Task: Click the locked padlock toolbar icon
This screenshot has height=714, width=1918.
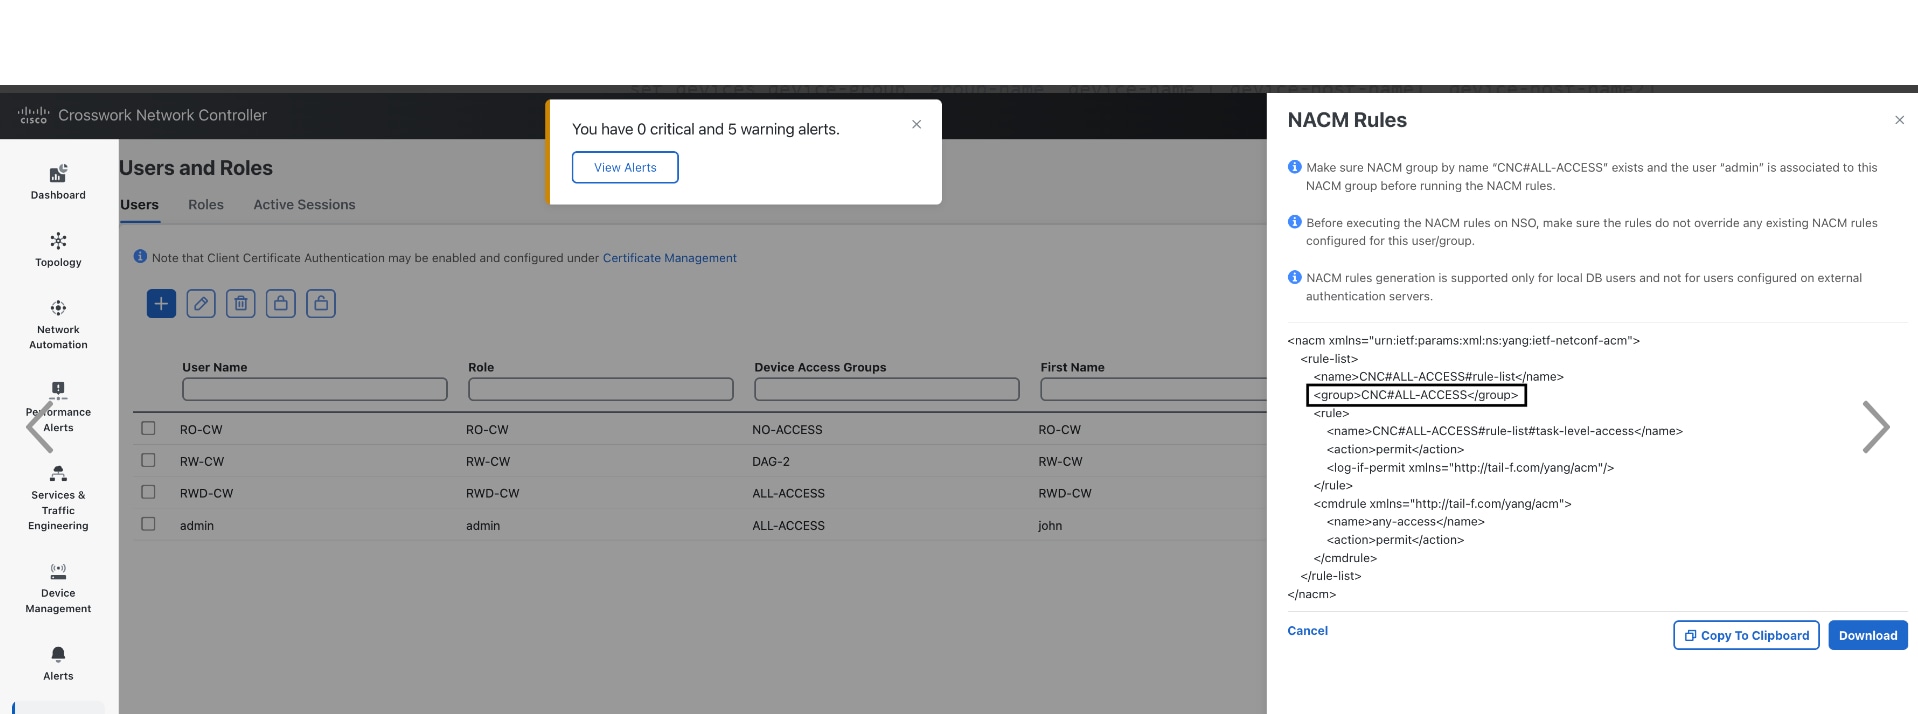Action: point(281,303)
